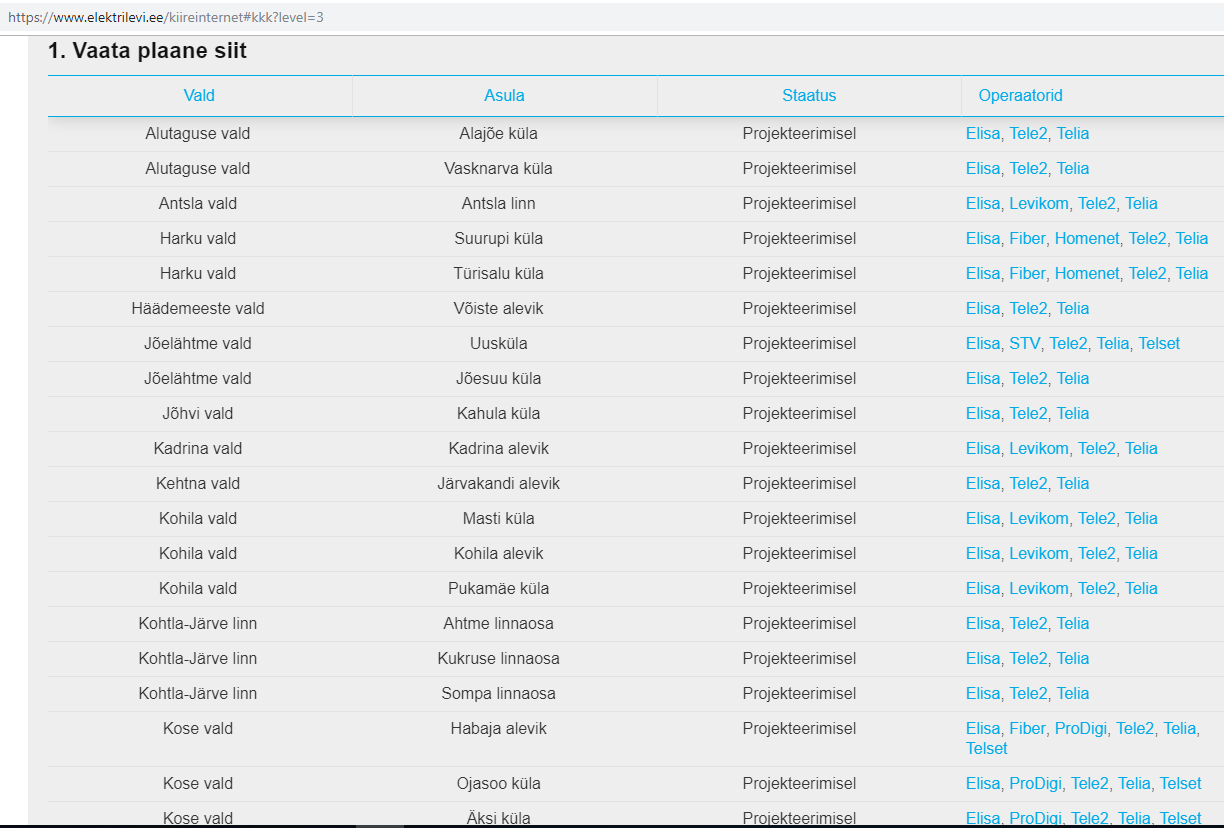
Task: Open Tele2 link in Ahtme linnaosa row
Action: 1028,624
